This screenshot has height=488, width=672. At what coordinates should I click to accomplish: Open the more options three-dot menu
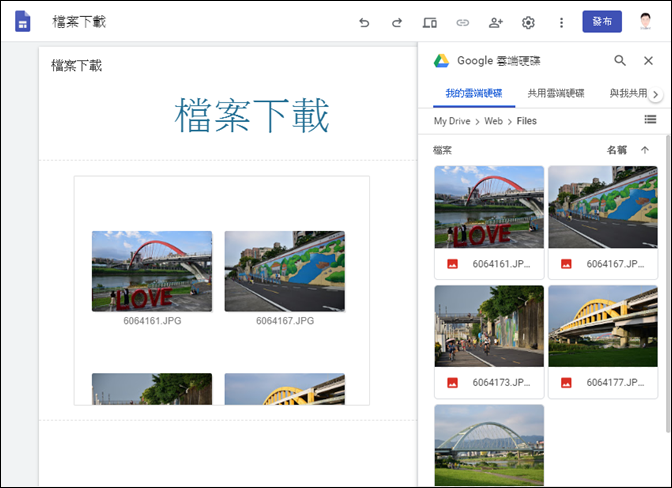pos(561,22)
